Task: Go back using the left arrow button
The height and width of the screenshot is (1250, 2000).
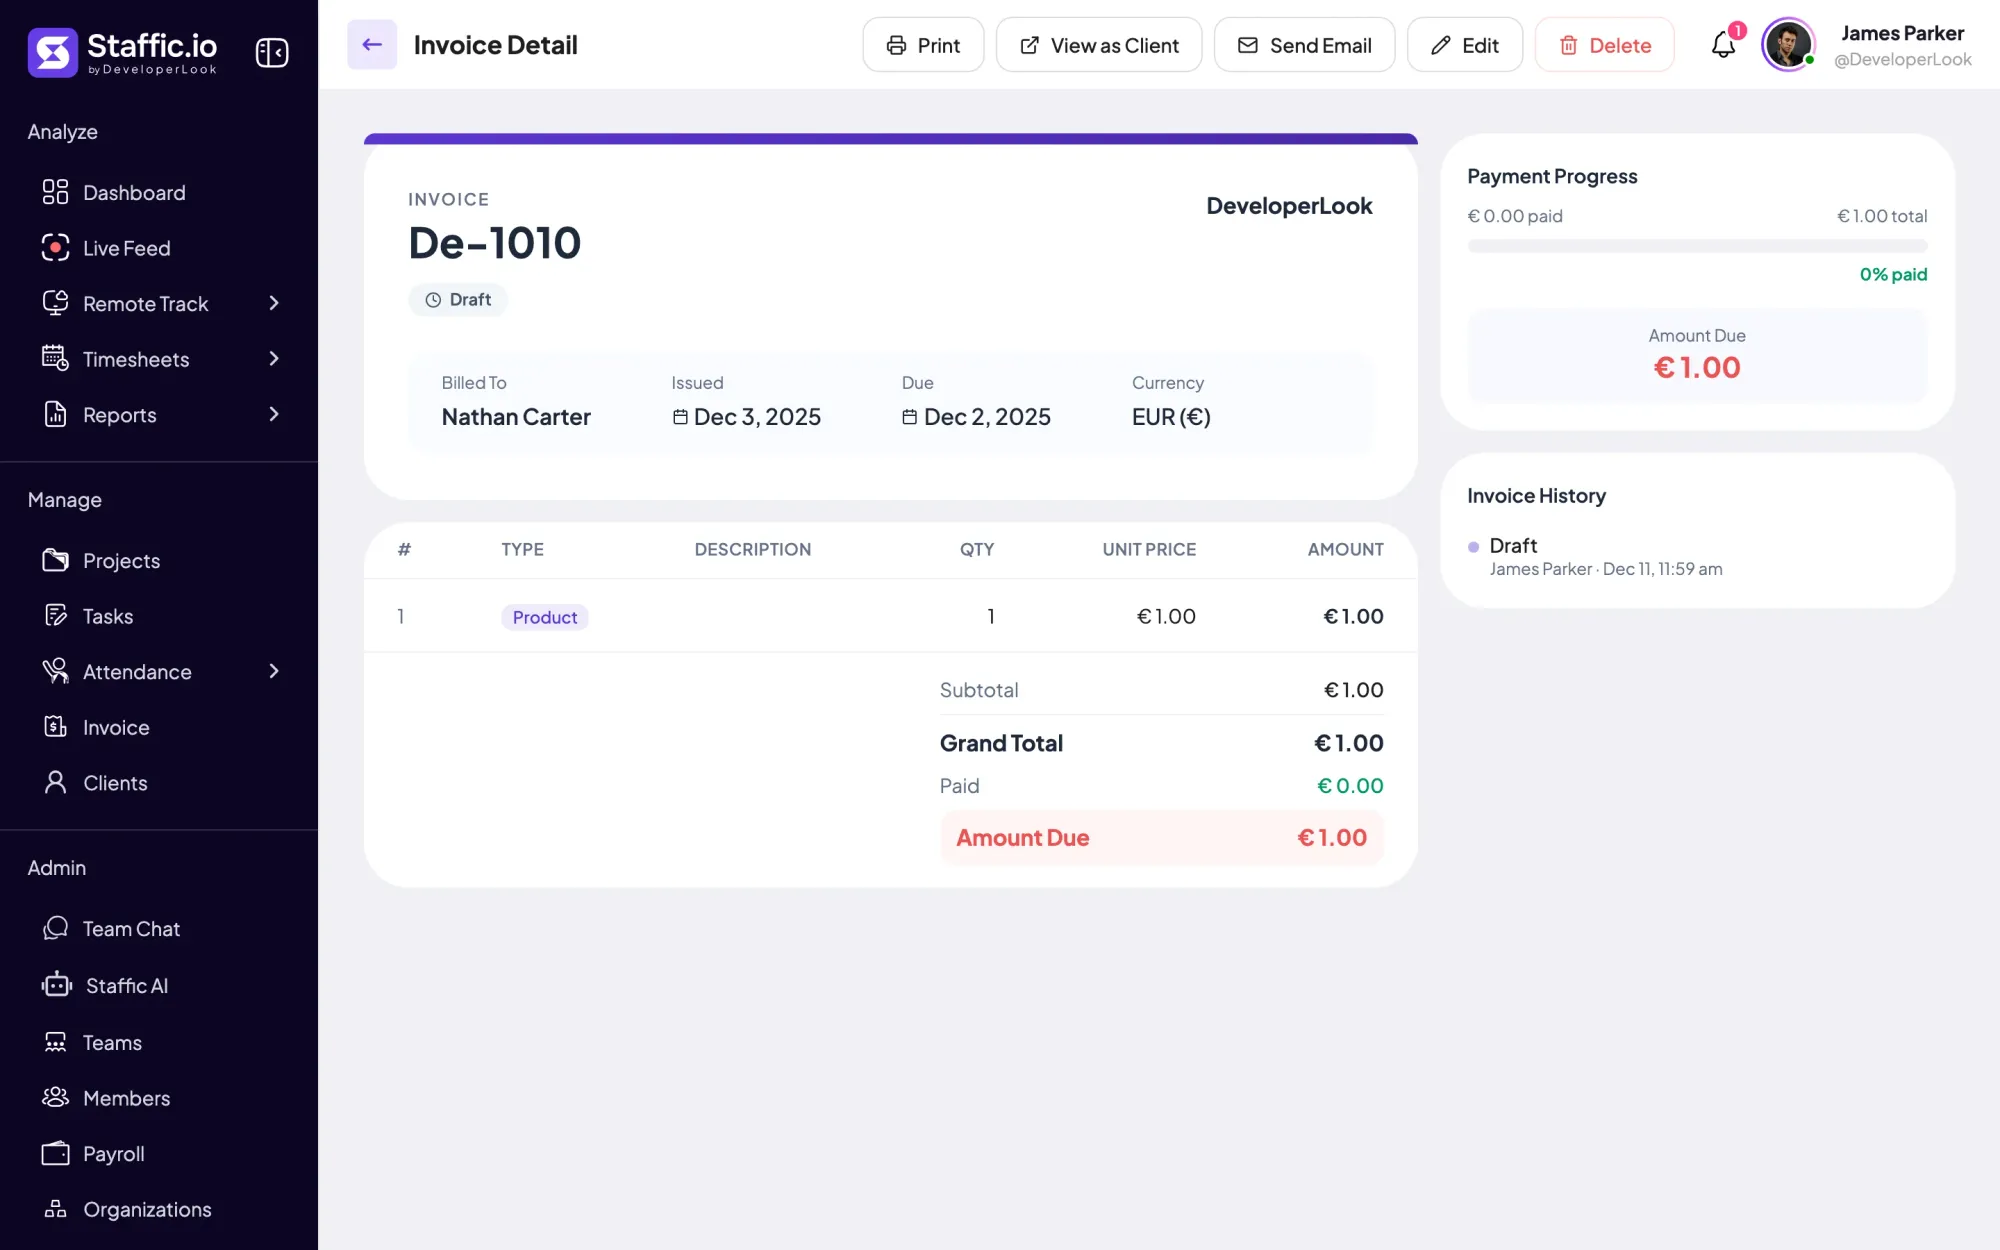Action: pyautogui.click(x=372, y=45)
